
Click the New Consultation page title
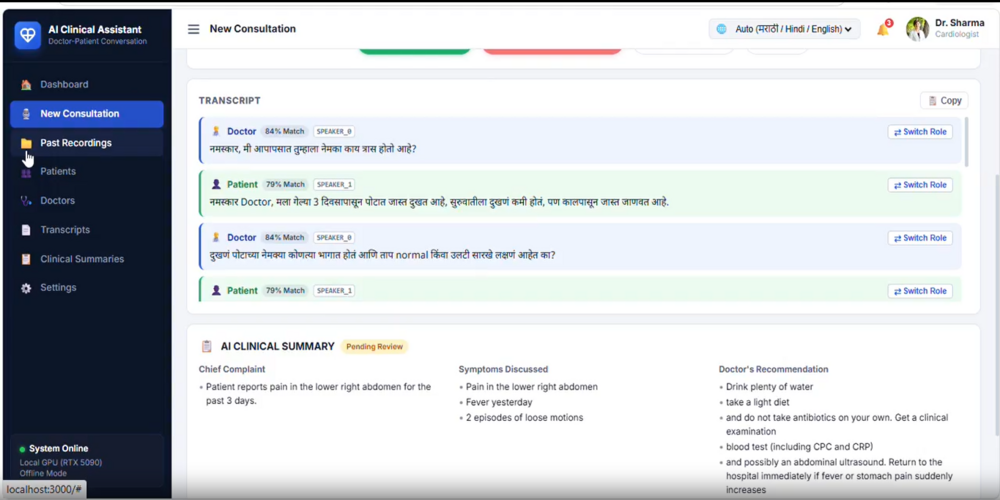[x=253, y=29]
